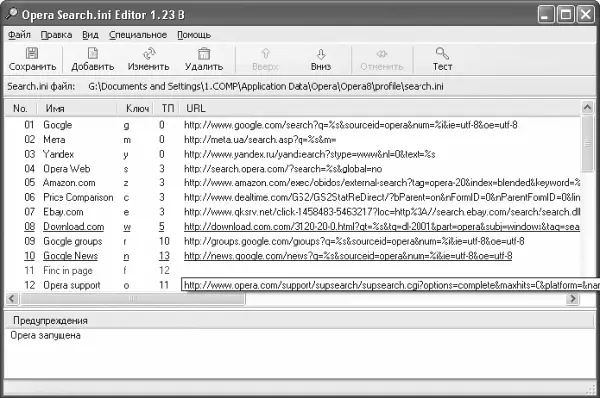Click the horizontal scrollbar left arrow
This screenshot has height=398, width=600.
click(12, 298)
